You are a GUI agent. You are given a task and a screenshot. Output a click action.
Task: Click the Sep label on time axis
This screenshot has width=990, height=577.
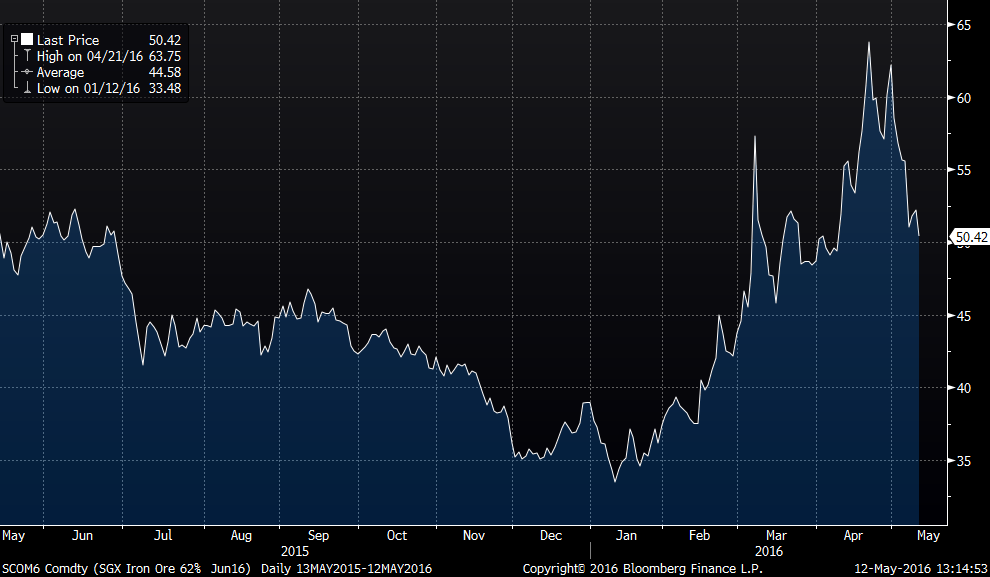pyautogui.click(x=319, y=535)
